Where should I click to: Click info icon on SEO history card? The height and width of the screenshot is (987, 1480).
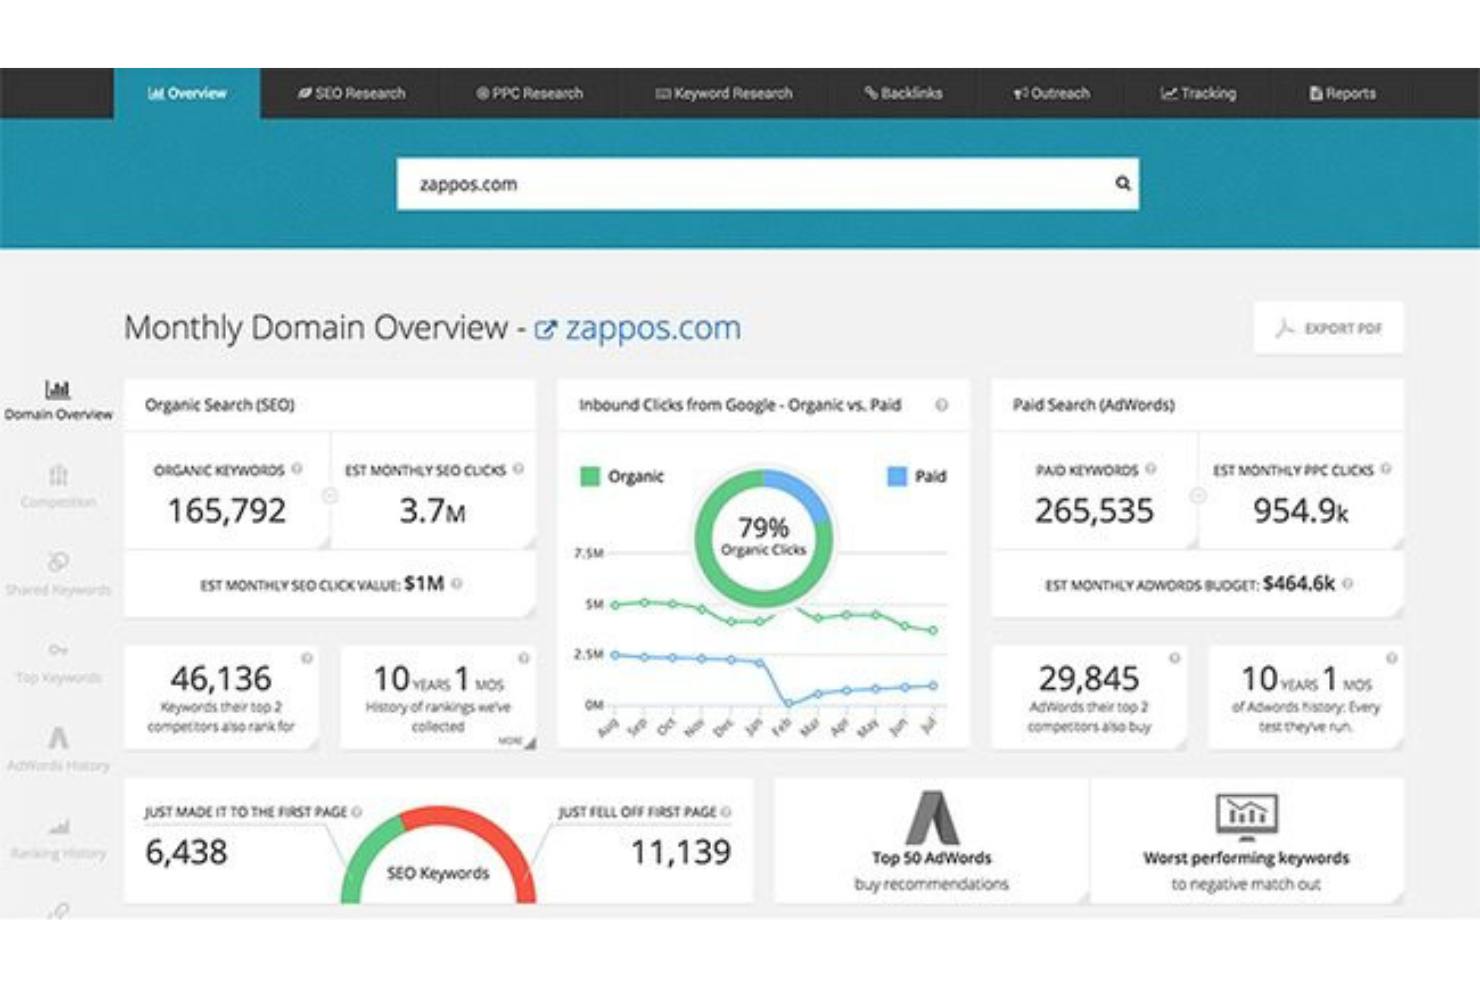[523, 658]
